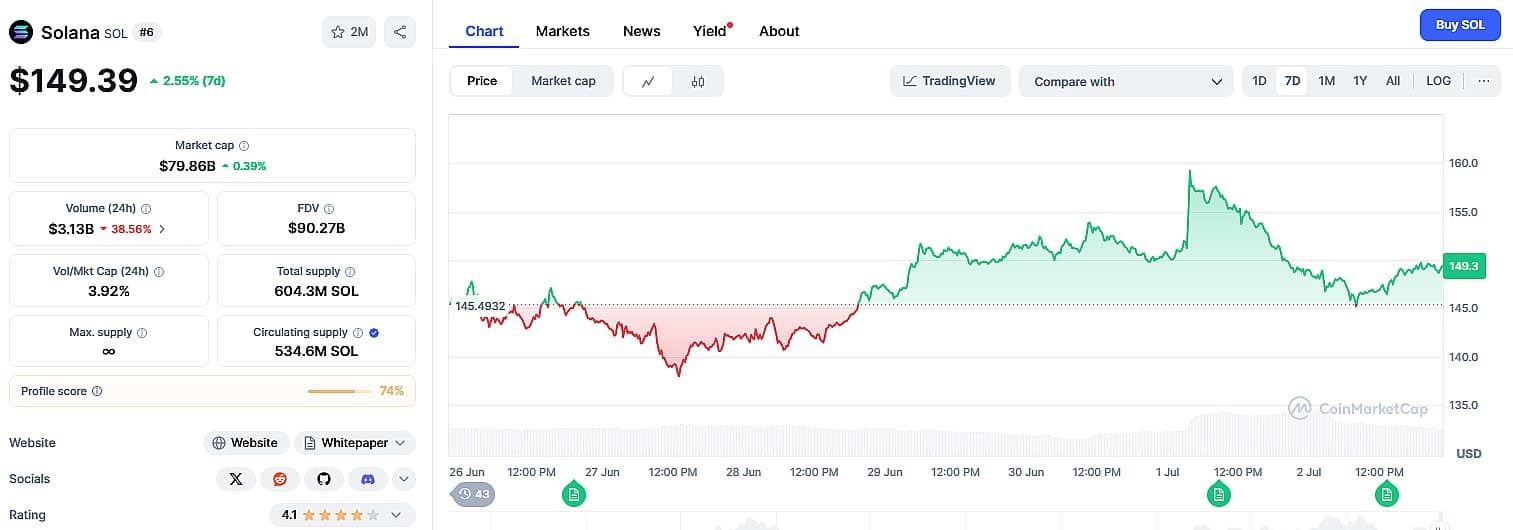This screenshot has width=1513, height=530.
Task: Open the Compare with dropdown
Action: click(x=1126, y=81)
